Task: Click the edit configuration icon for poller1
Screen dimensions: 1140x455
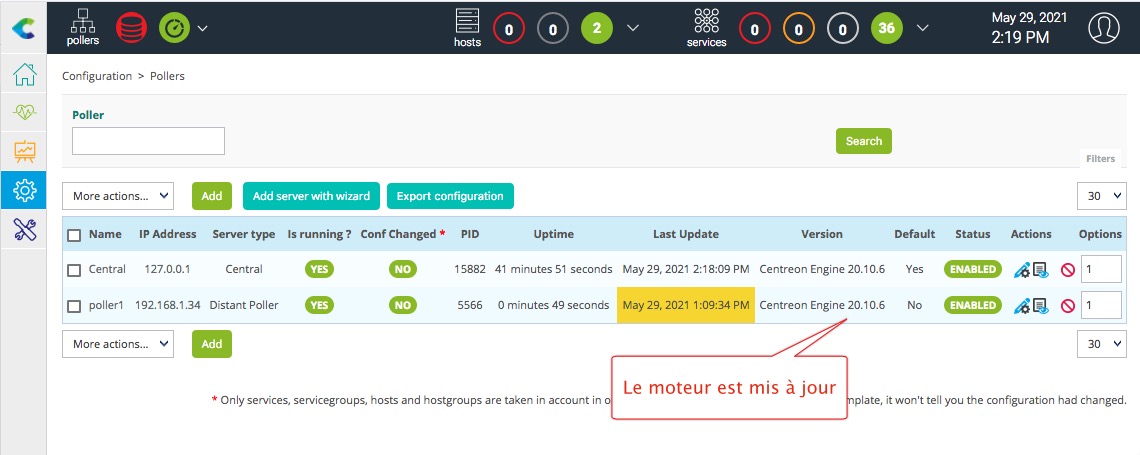Action: point(1021,306)
